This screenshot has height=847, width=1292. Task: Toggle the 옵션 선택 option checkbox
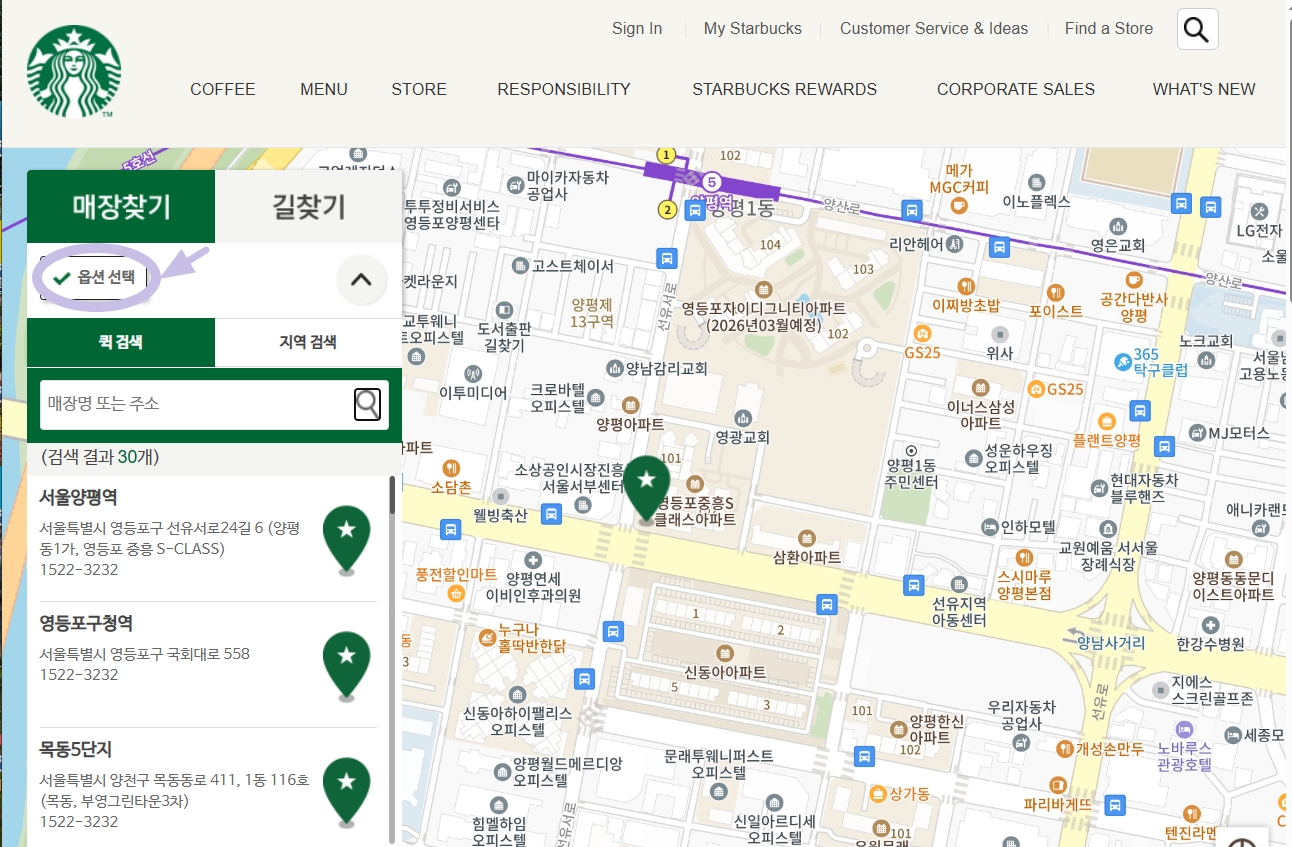[x=96, y=278]
